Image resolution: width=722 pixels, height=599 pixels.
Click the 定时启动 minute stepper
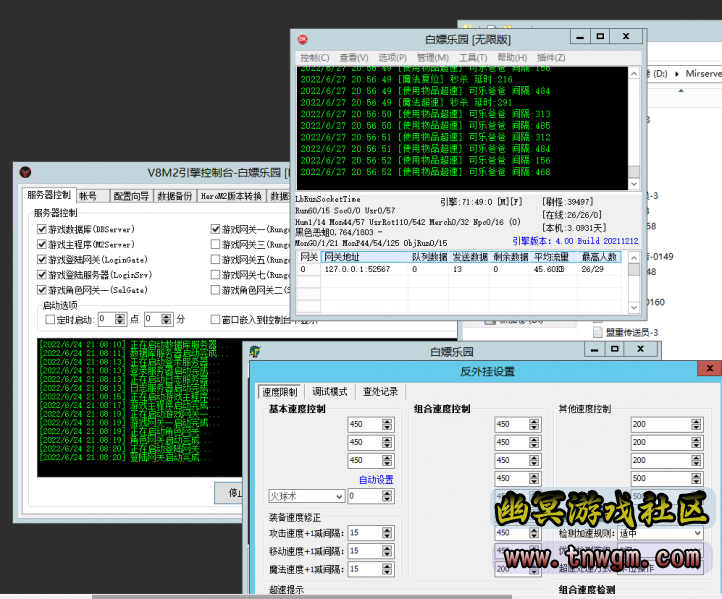click(166, 319)
